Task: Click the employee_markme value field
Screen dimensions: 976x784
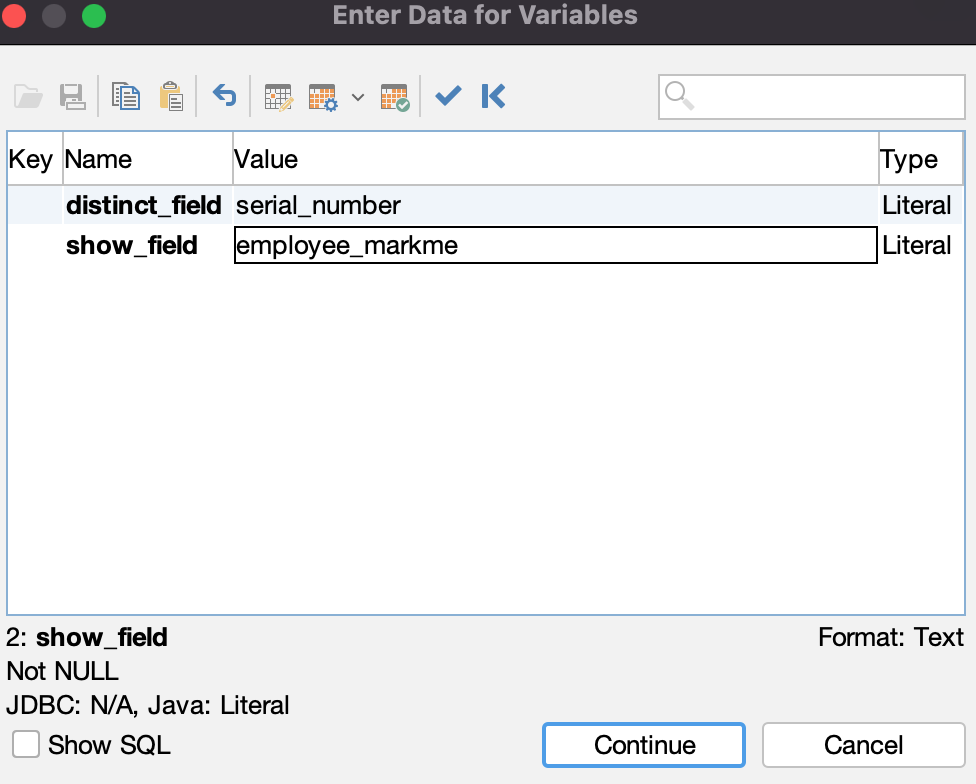Action: 555,245
